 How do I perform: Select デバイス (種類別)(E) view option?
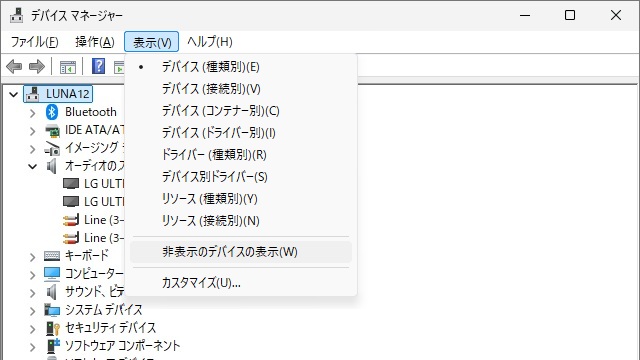(241, 67)
